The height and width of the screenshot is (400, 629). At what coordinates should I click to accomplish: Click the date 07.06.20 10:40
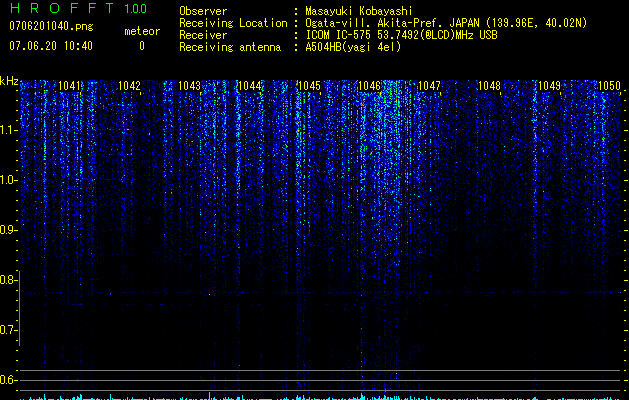(x=51, y=46)
